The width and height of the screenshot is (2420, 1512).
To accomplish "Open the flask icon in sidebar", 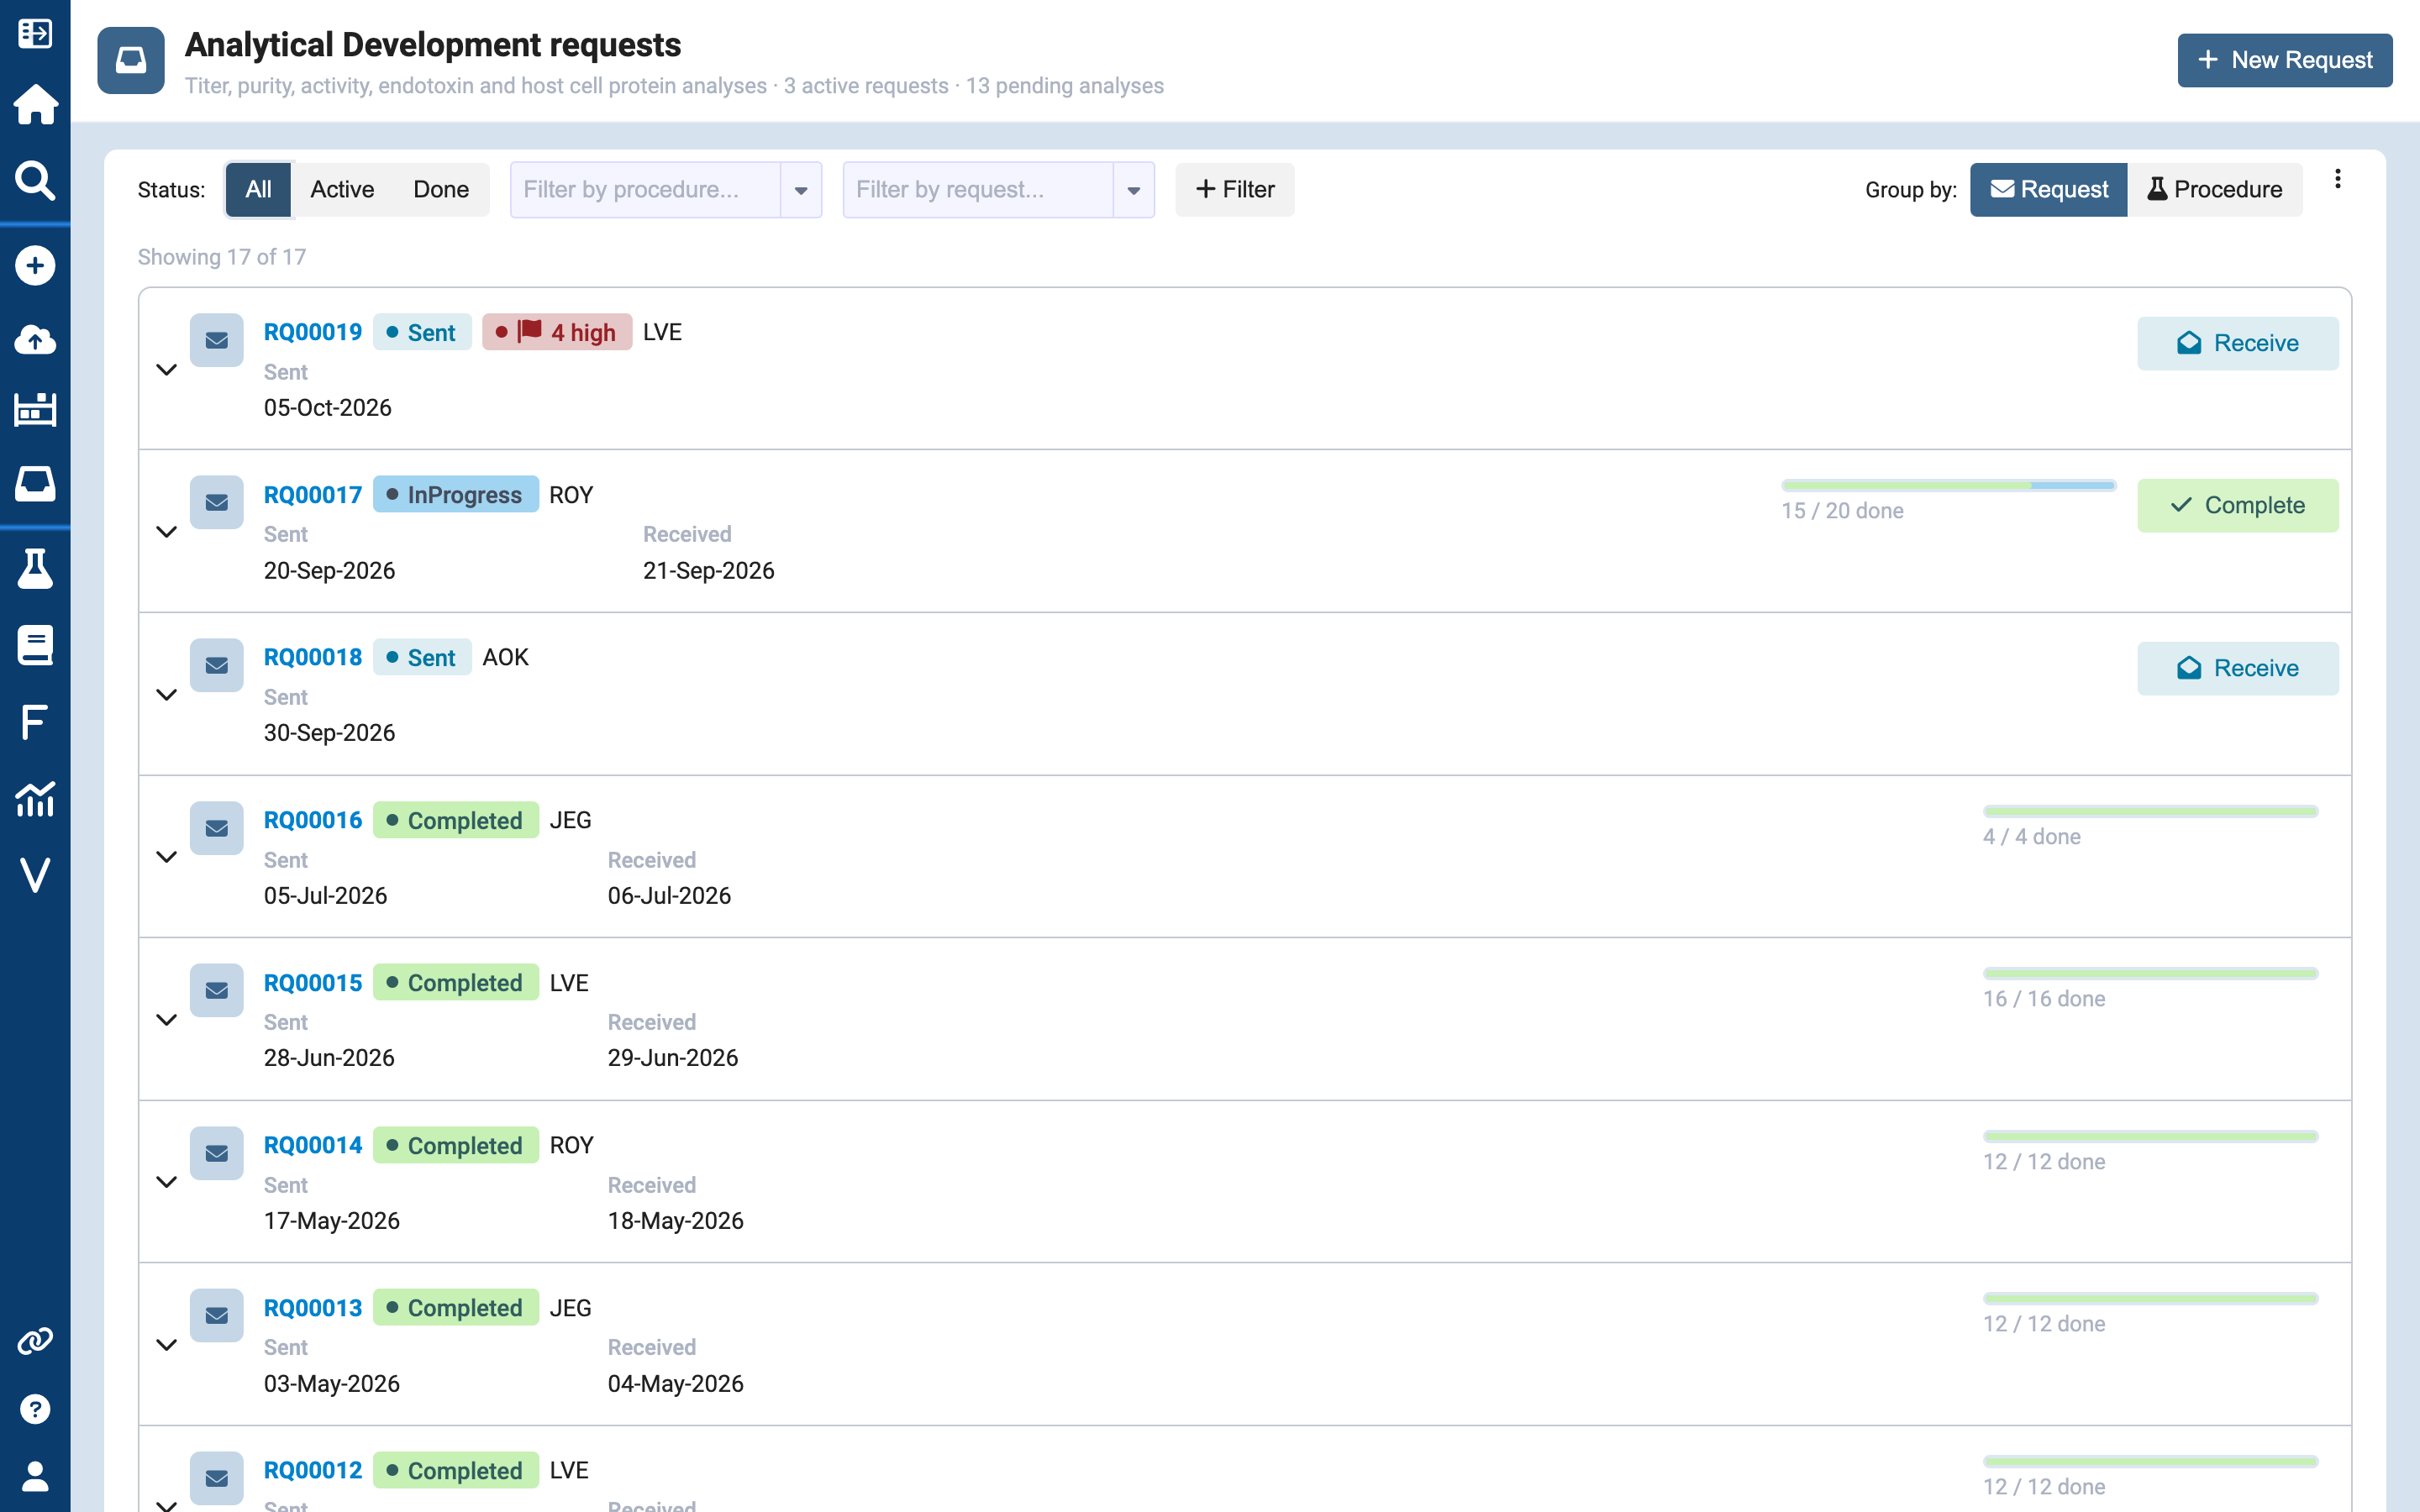I will 35,569.
